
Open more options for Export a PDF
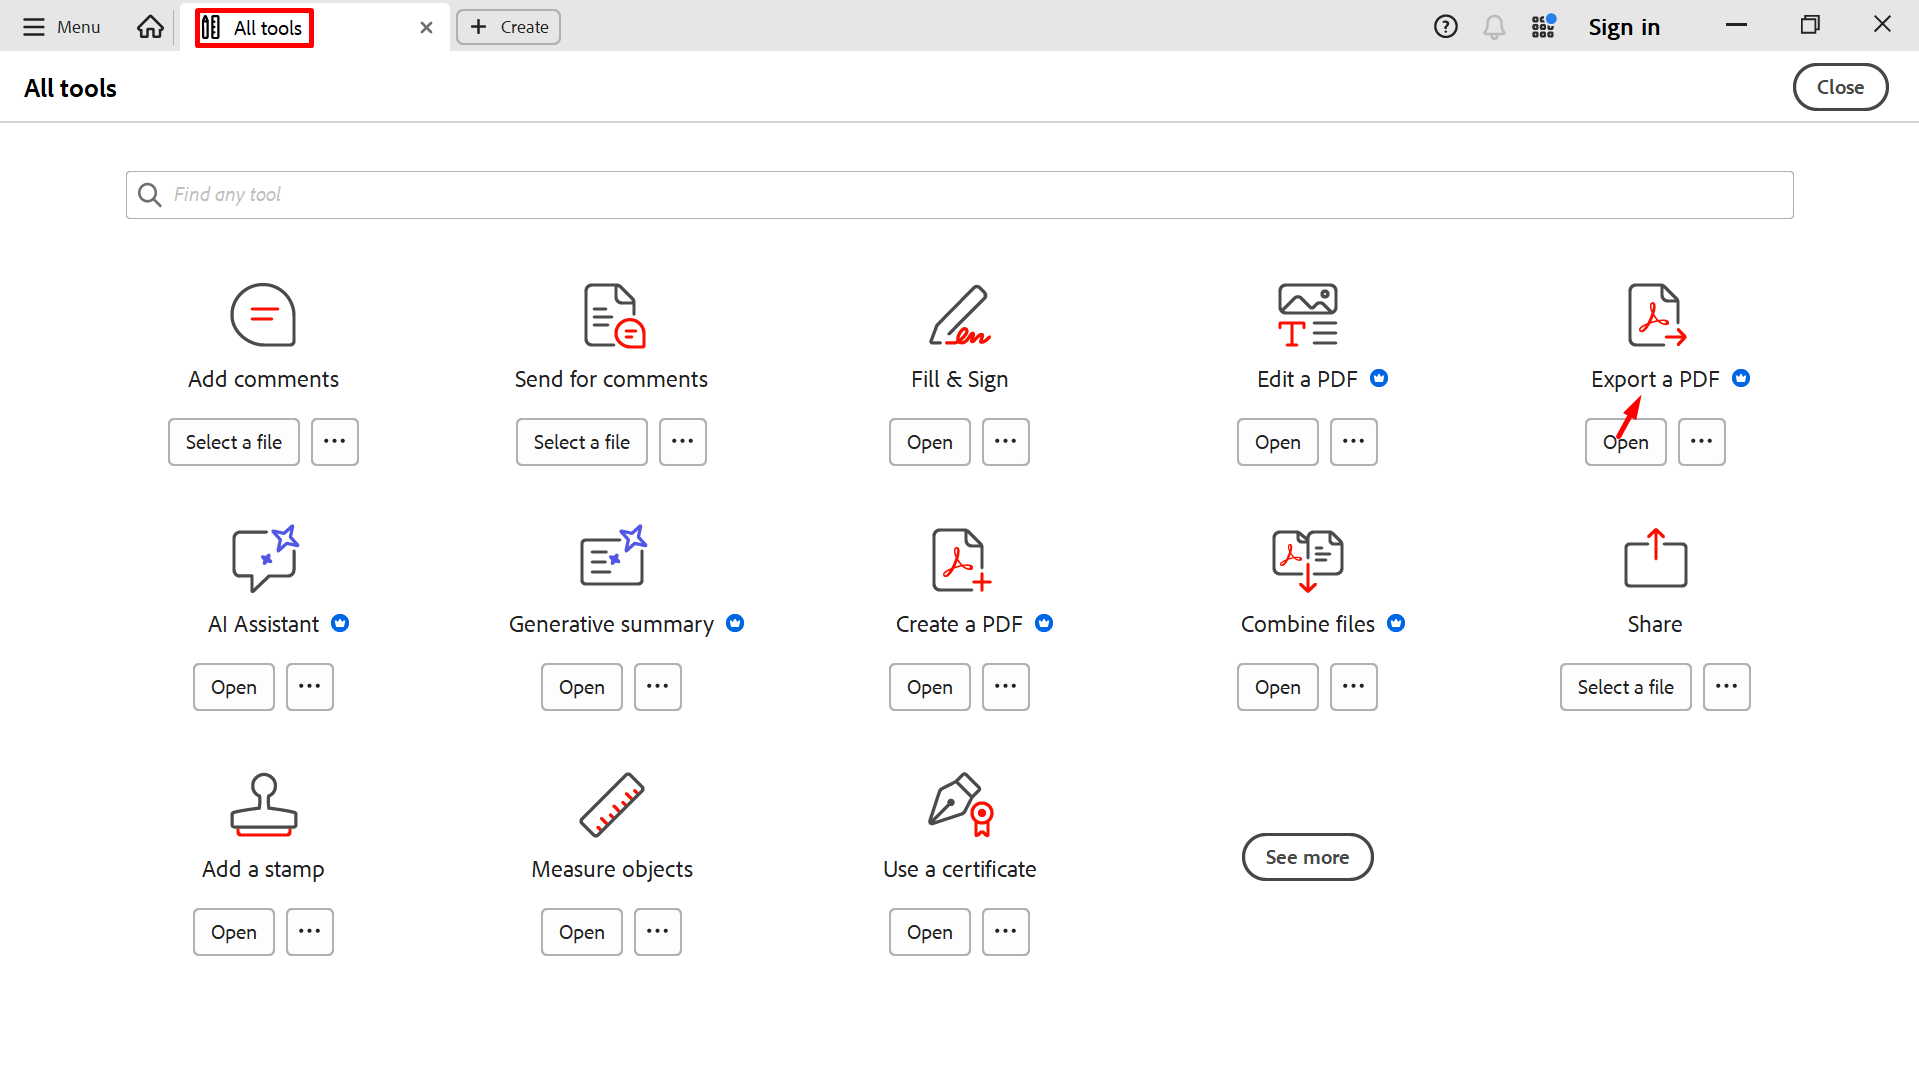coord(1702,442)
